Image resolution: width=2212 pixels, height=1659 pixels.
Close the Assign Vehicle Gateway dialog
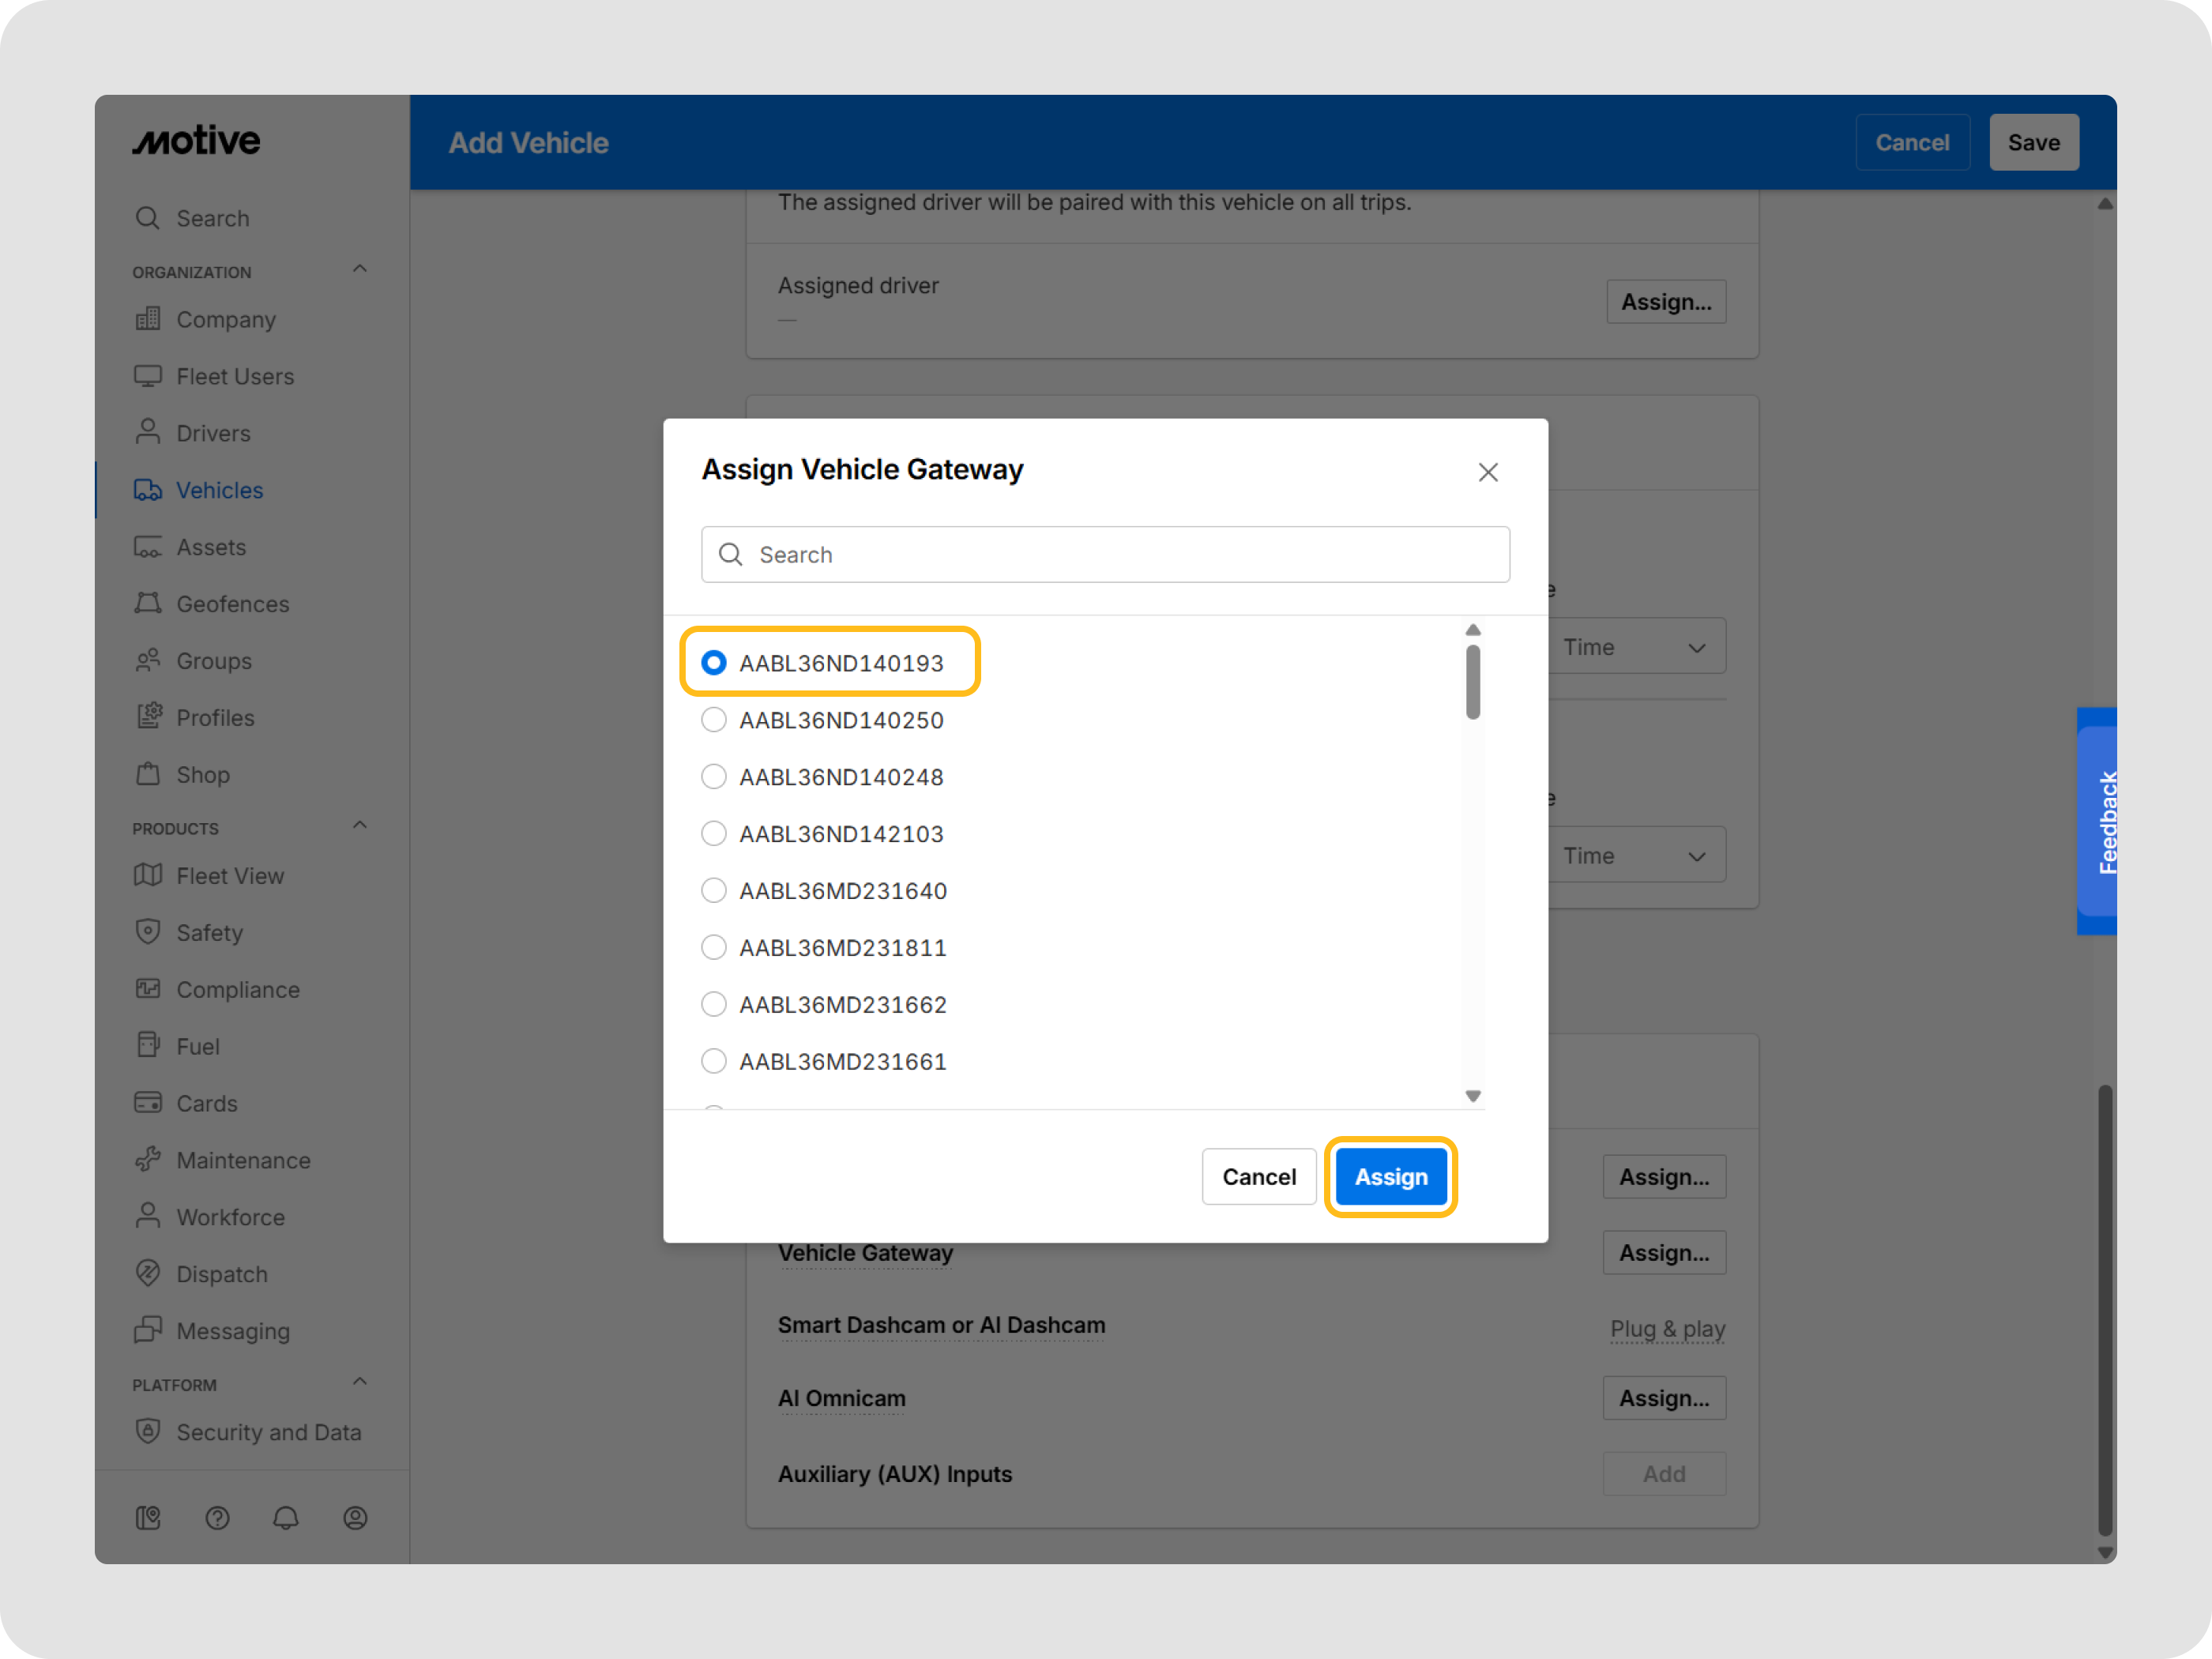1488,472
